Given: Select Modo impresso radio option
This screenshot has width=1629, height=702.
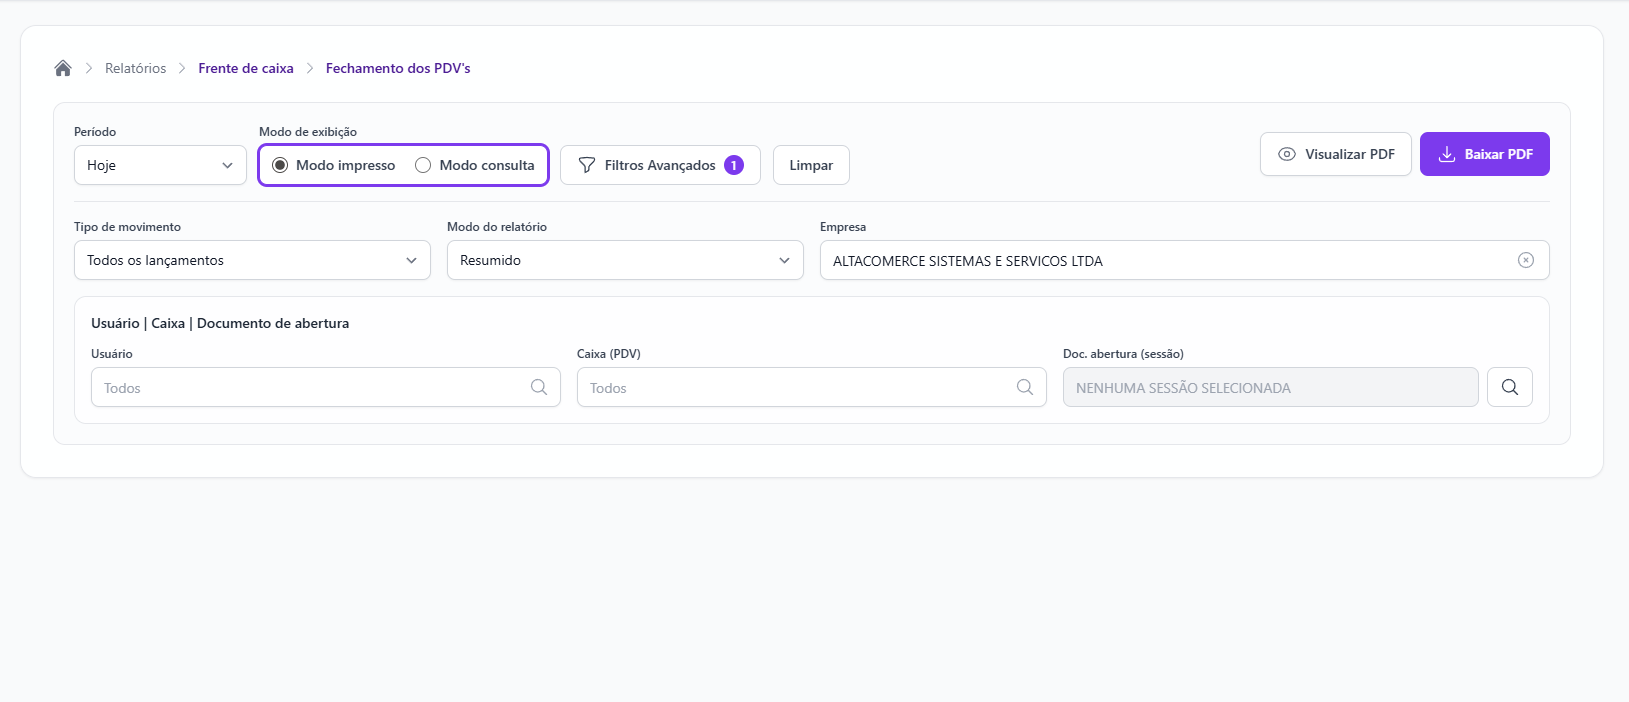Looking at the screenshot, I should [334, 165].
